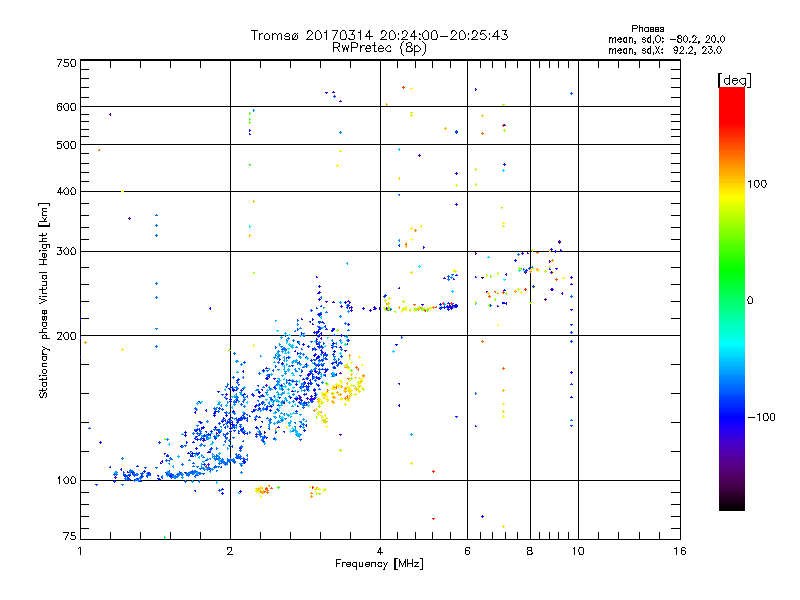
Task: Click the colorbar '0' tick label
Action: point(750,301)
